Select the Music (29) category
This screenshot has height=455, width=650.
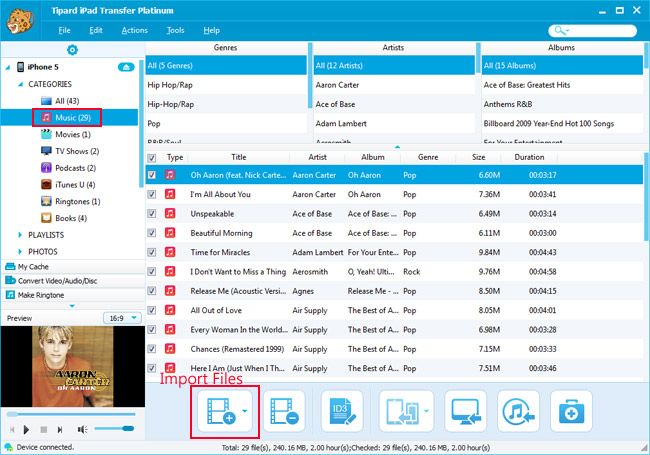(66, 118)
